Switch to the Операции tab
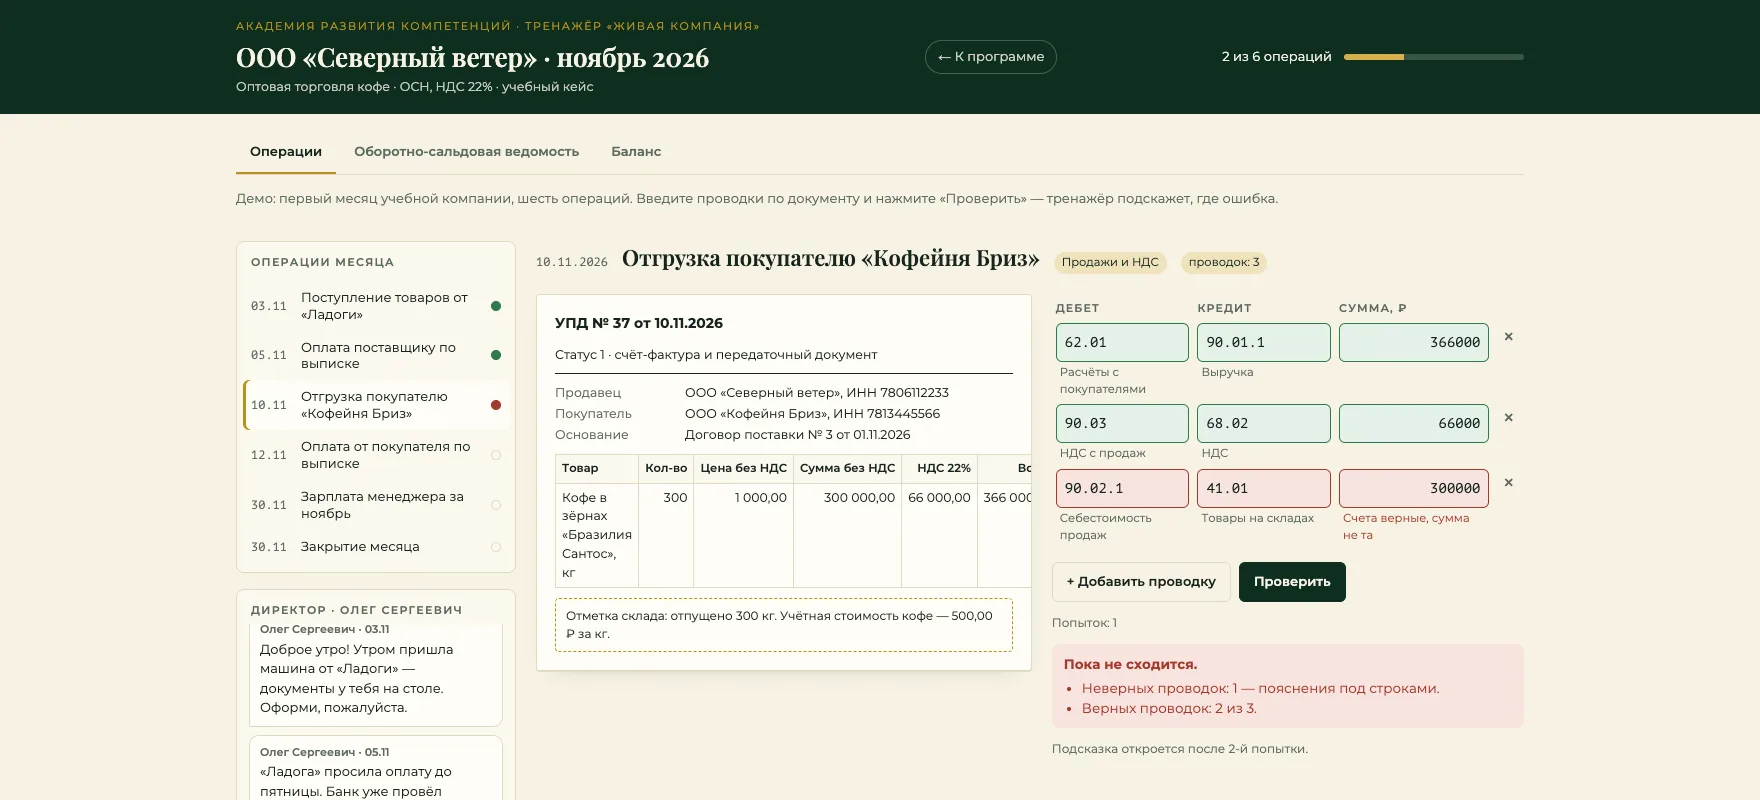Image resolution: width=1760 pixels, height=800 pixels. 286,152
